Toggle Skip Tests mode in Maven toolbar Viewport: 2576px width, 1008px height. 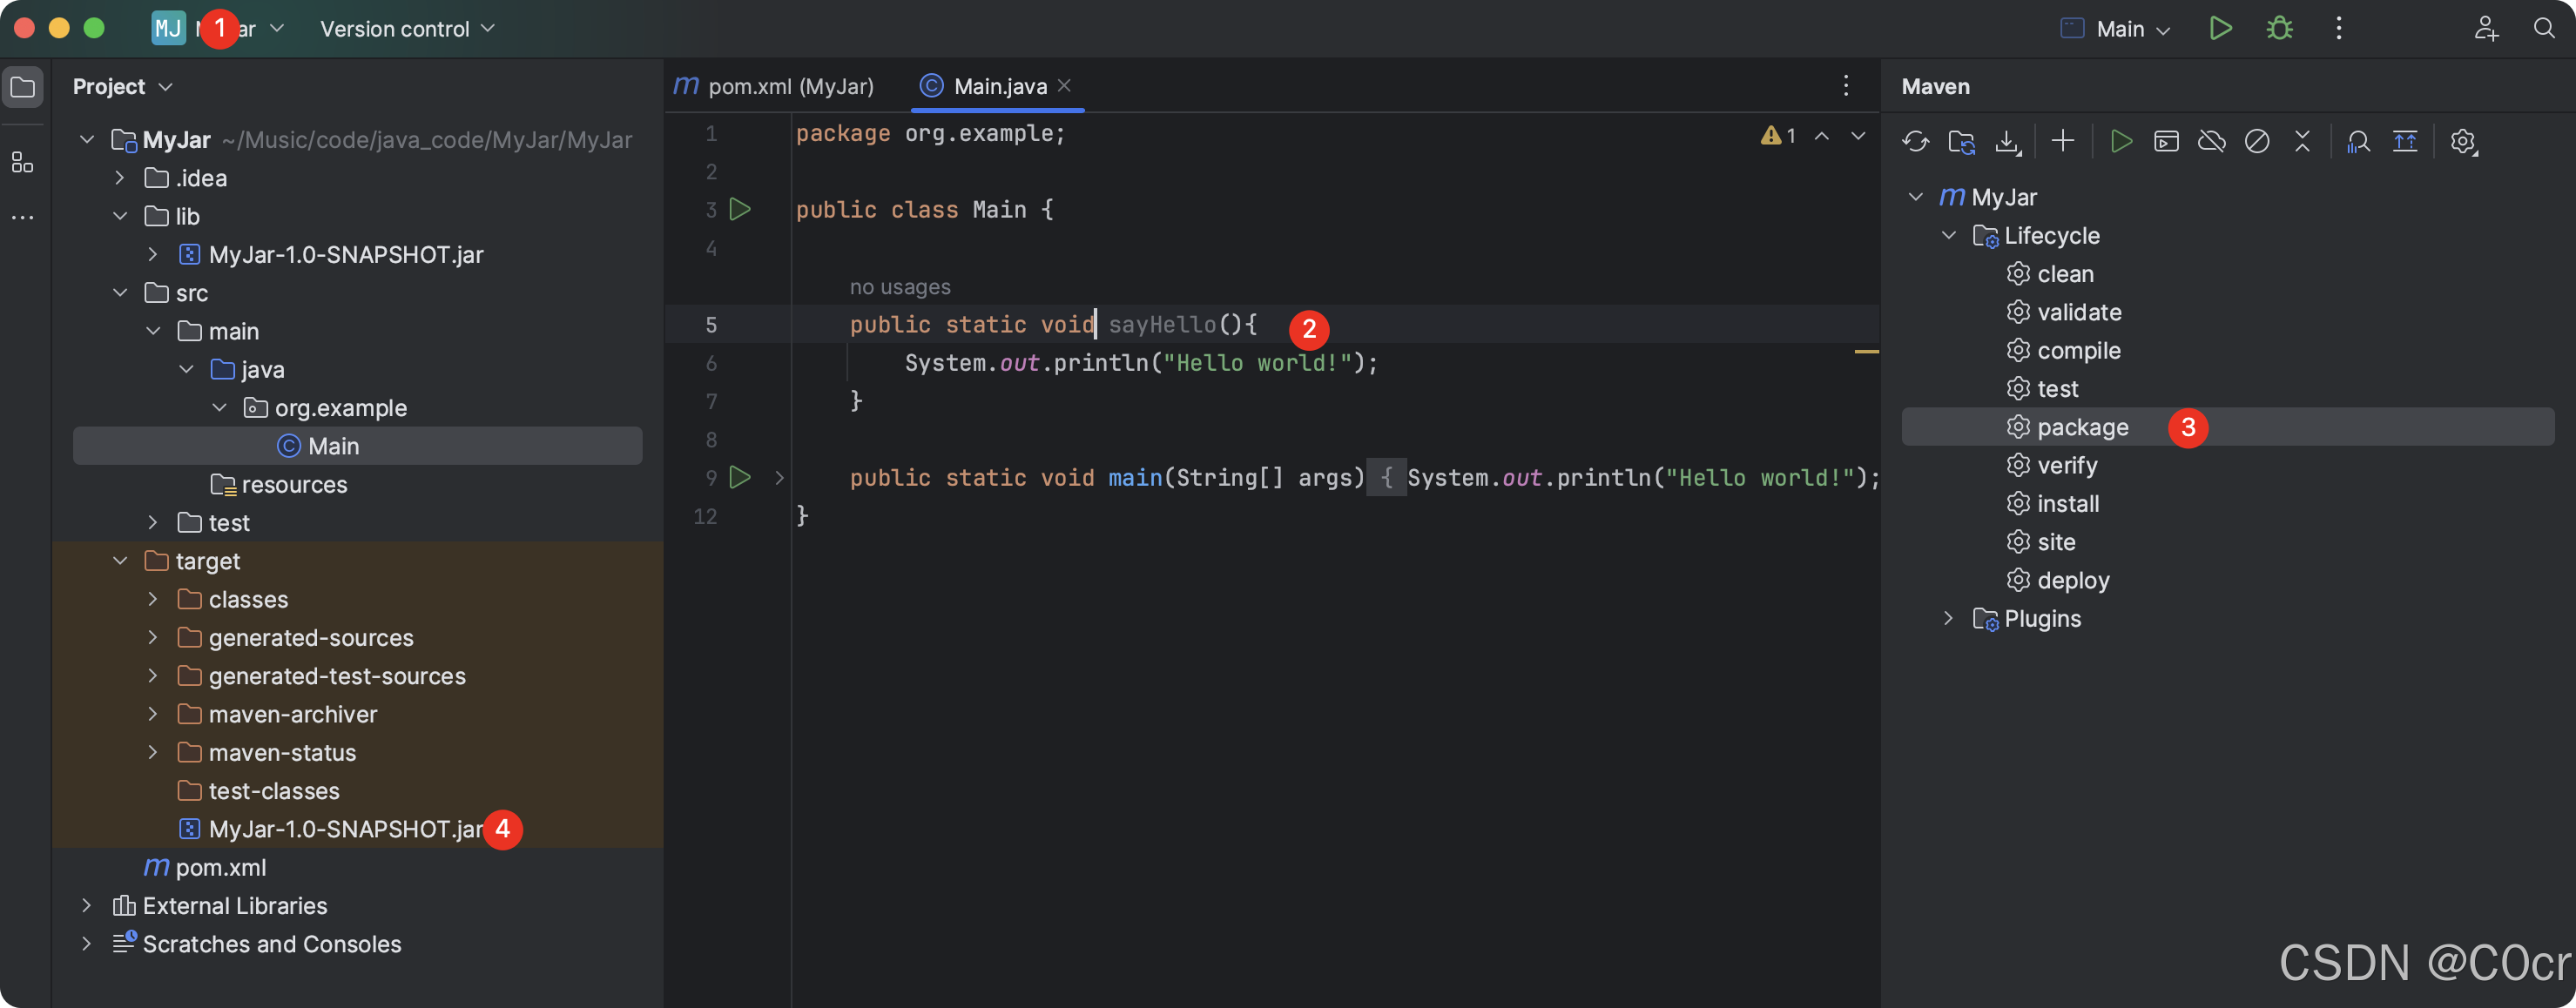coord(2257,141)
